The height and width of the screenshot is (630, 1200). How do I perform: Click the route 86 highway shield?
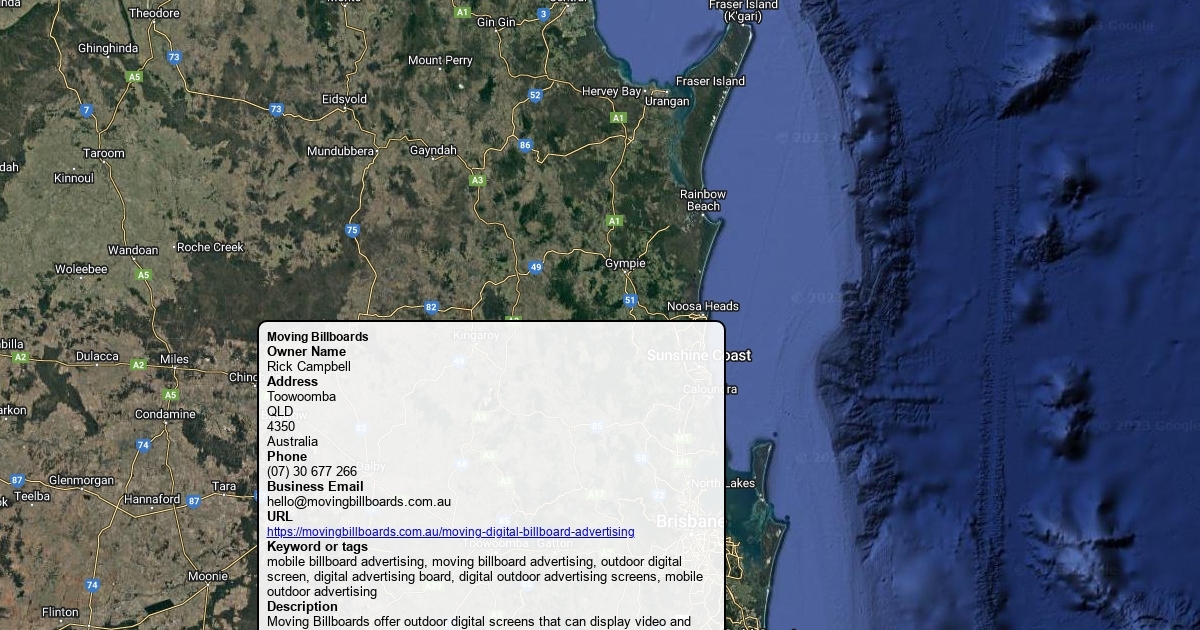pos(525,146)
